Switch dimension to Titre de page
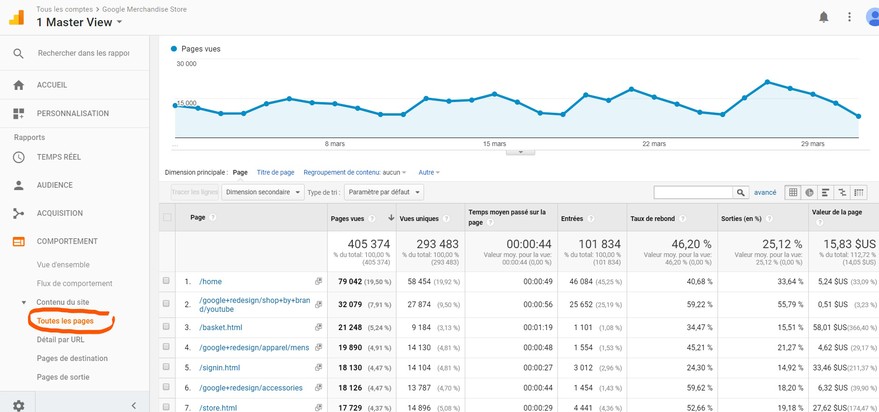Viewport: 879px width, 412px height. click(x=275, y=173)
